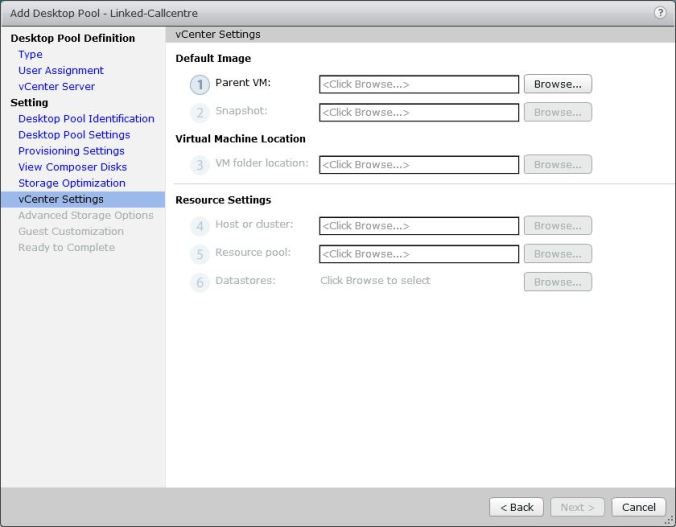Open Provisioning Settings step
This screenshot has height=527, width=676.
tap(71, 150)
